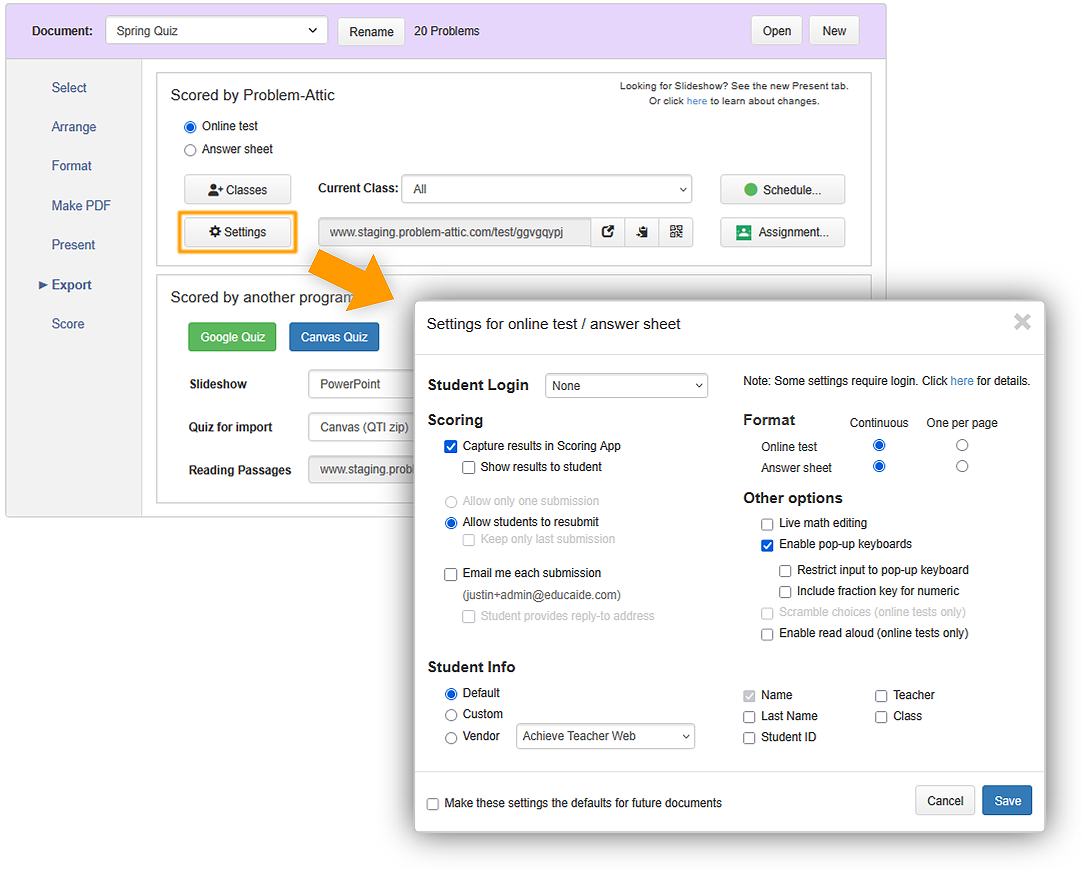Click the copy test link icon
Viewport: 1084px width, 871px height.
(642, 232)
